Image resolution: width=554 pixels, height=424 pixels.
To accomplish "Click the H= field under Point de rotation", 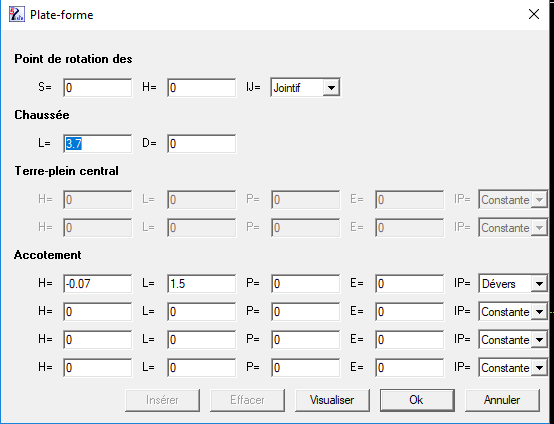I will tap(201, 87).
